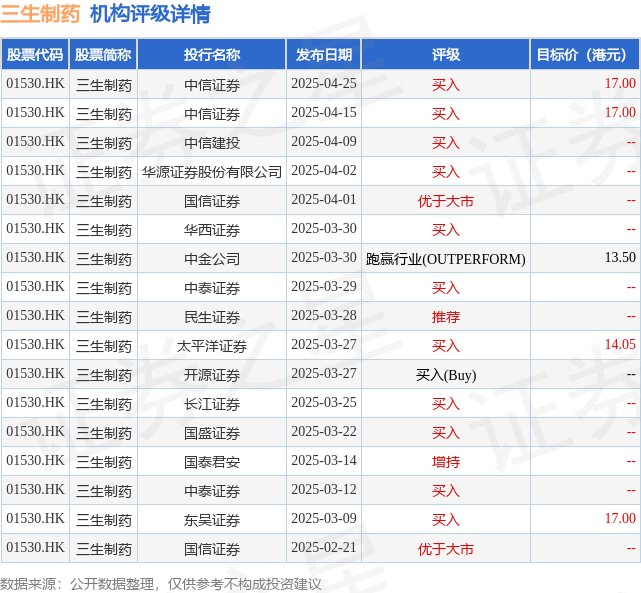Click 17.00 target price in the 东吴证券 row
641x593 pixels.
tap(620, 519)
